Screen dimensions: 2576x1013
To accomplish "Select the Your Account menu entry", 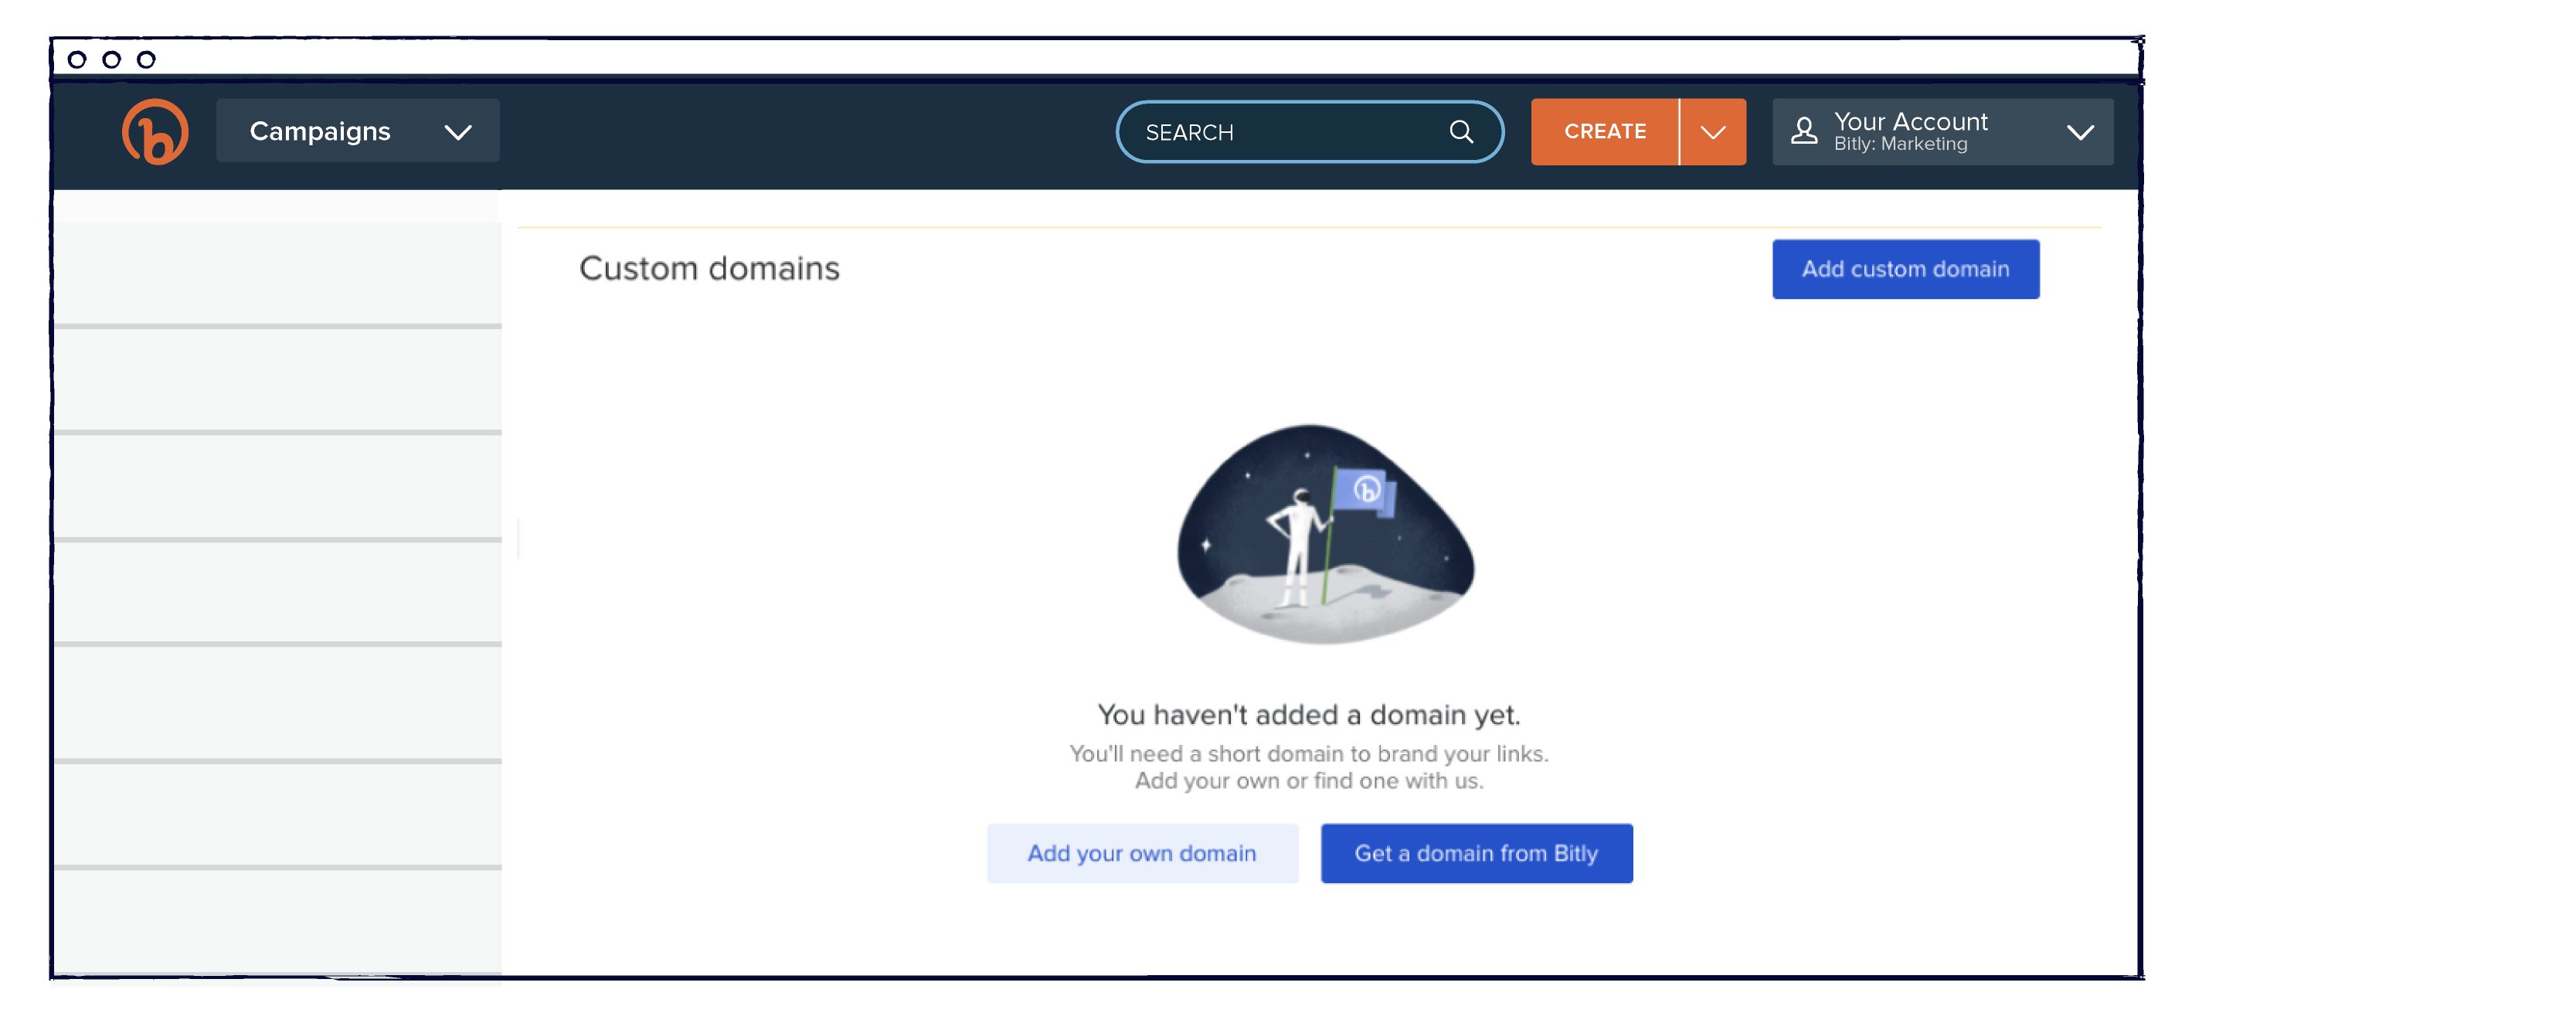I will click(1939, 131).
